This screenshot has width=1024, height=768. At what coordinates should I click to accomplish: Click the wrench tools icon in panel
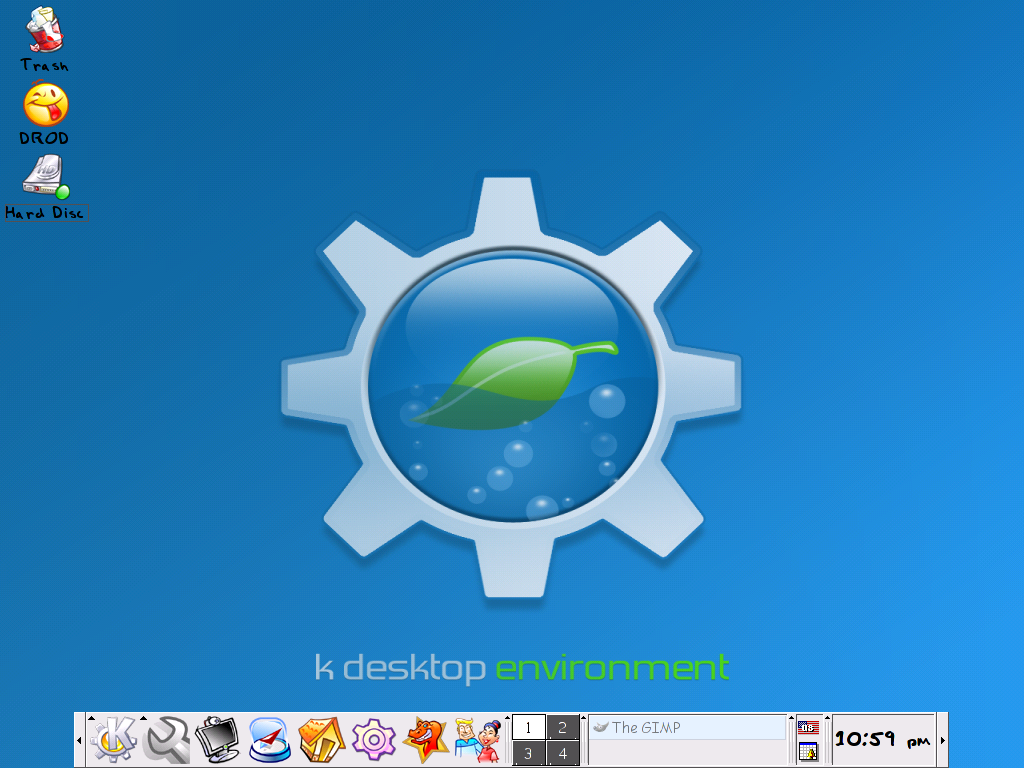[x=167, y=740]
